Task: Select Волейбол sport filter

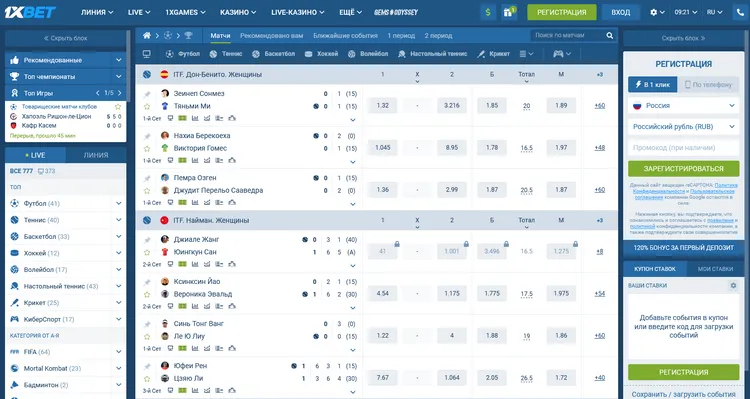Action: tap(367, 54)
